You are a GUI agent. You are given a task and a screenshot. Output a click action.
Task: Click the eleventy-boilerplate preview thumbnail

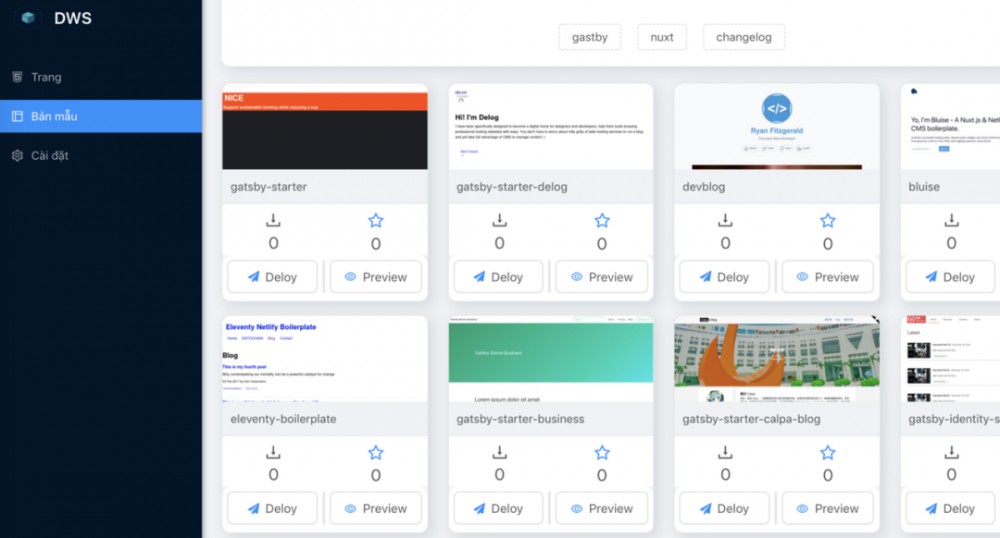[x=325, y=359]
